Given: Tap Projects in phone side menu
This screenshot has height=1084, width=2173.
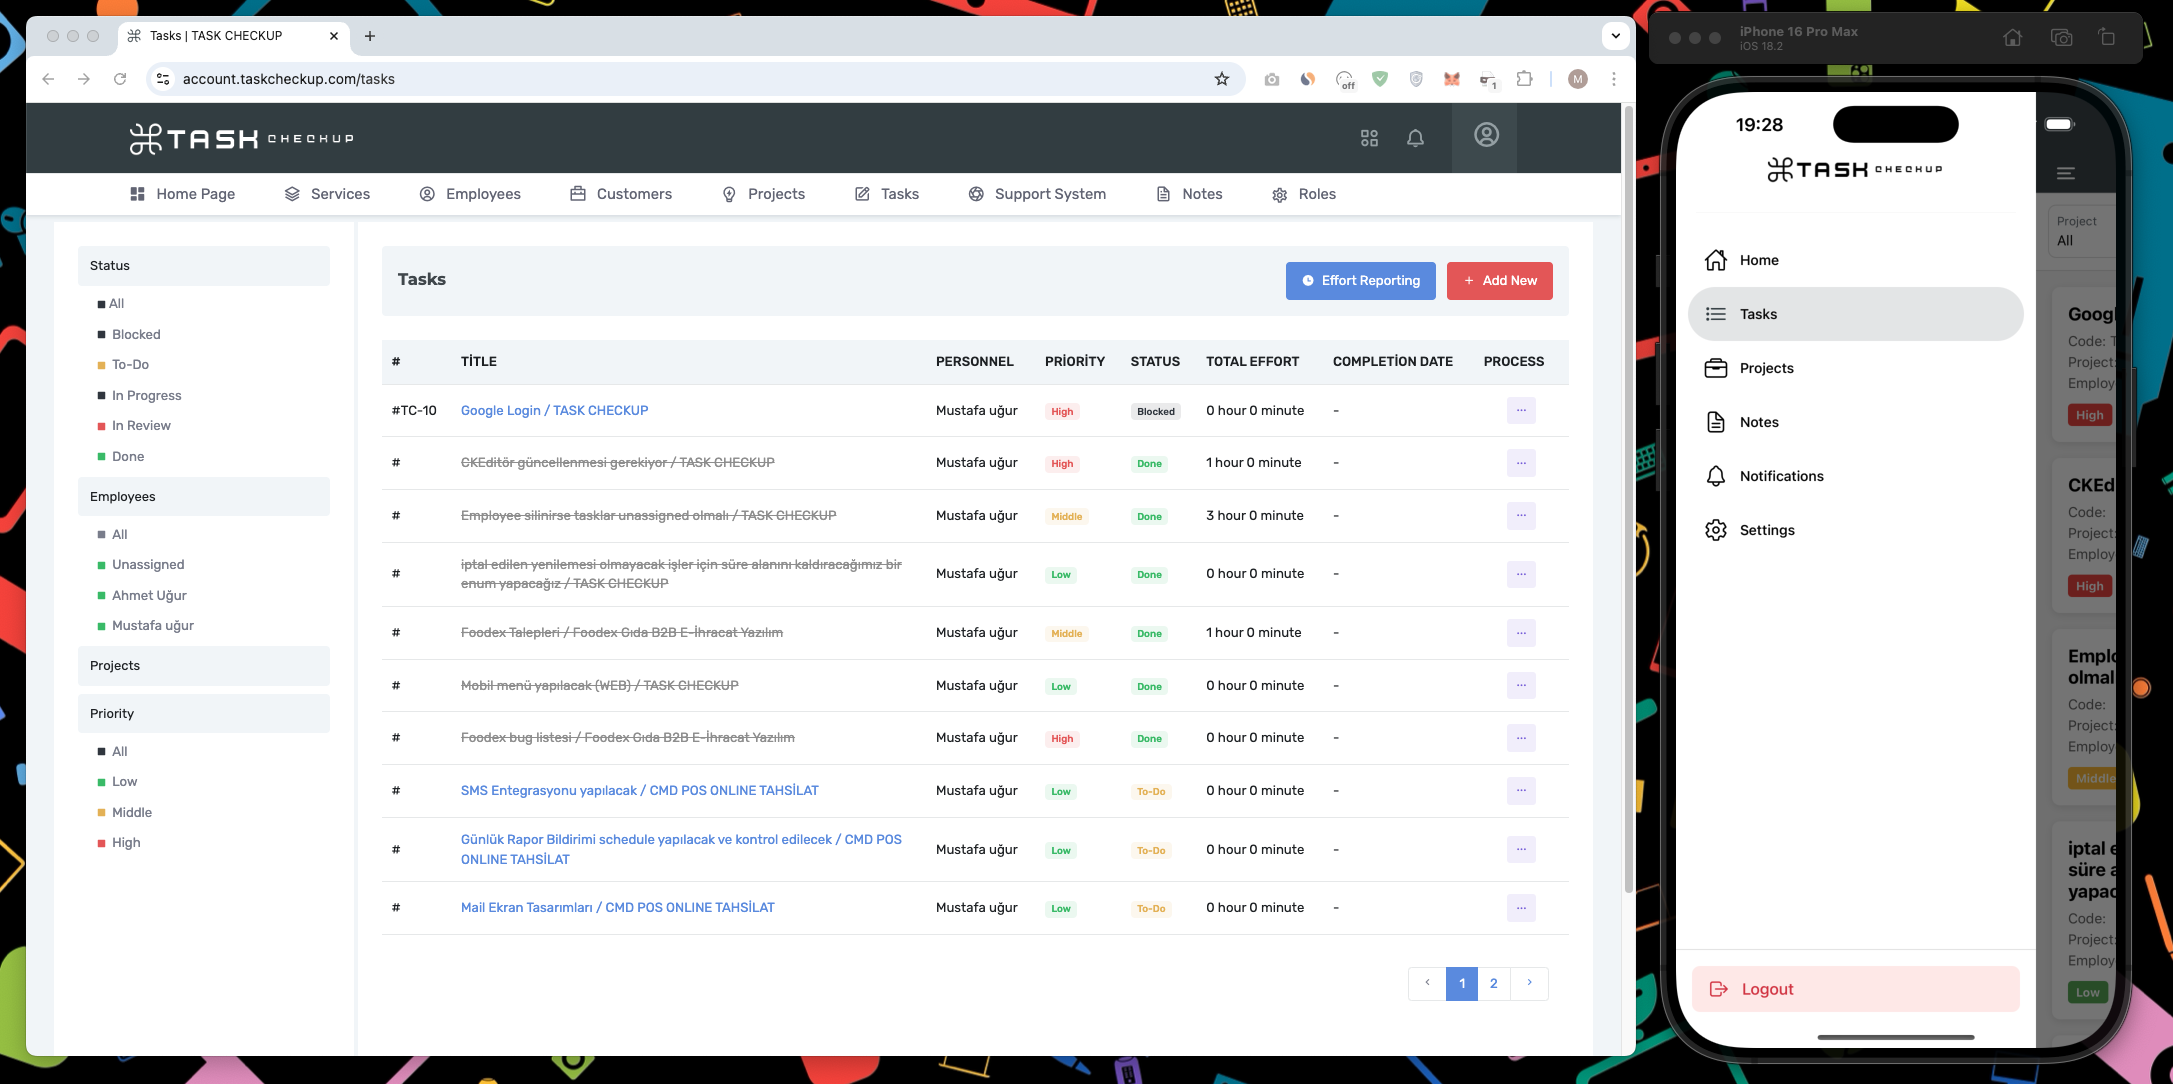Looking at the screenshot, I should tap(1855, 368).
